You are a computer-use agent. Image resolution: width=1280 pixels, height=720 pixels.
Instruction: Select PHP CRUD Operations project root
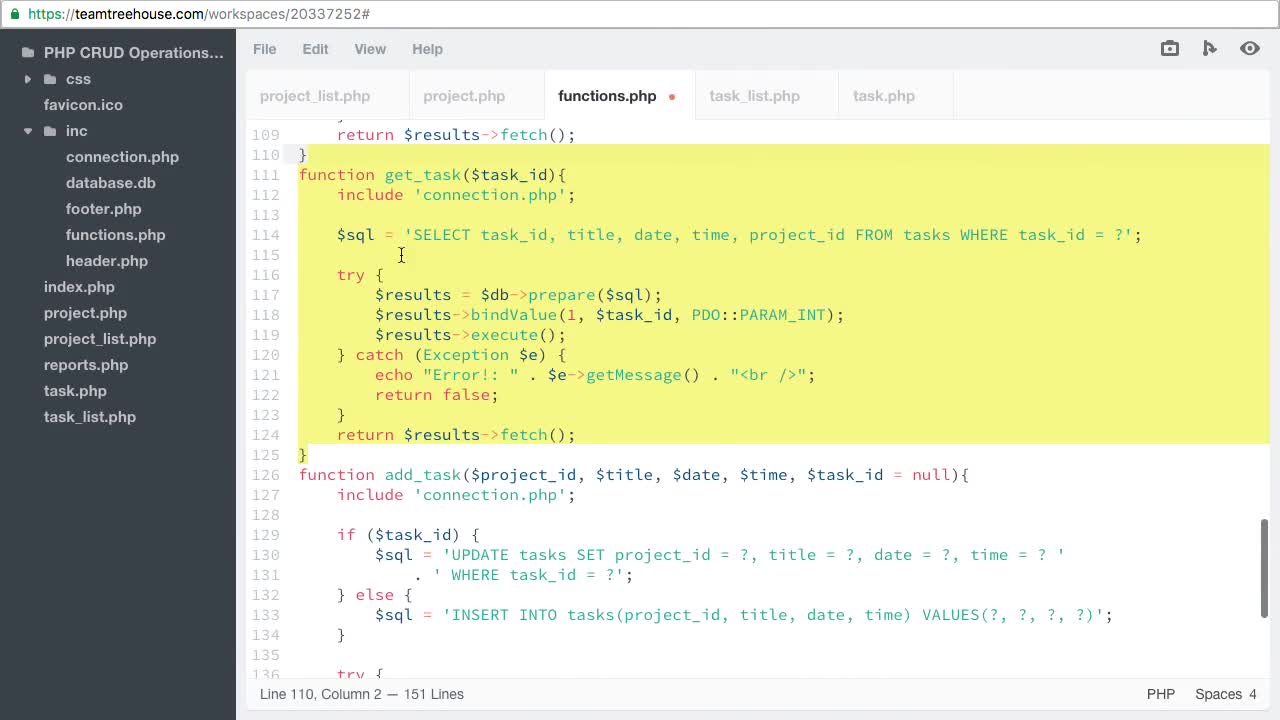[x=134, y=53]
